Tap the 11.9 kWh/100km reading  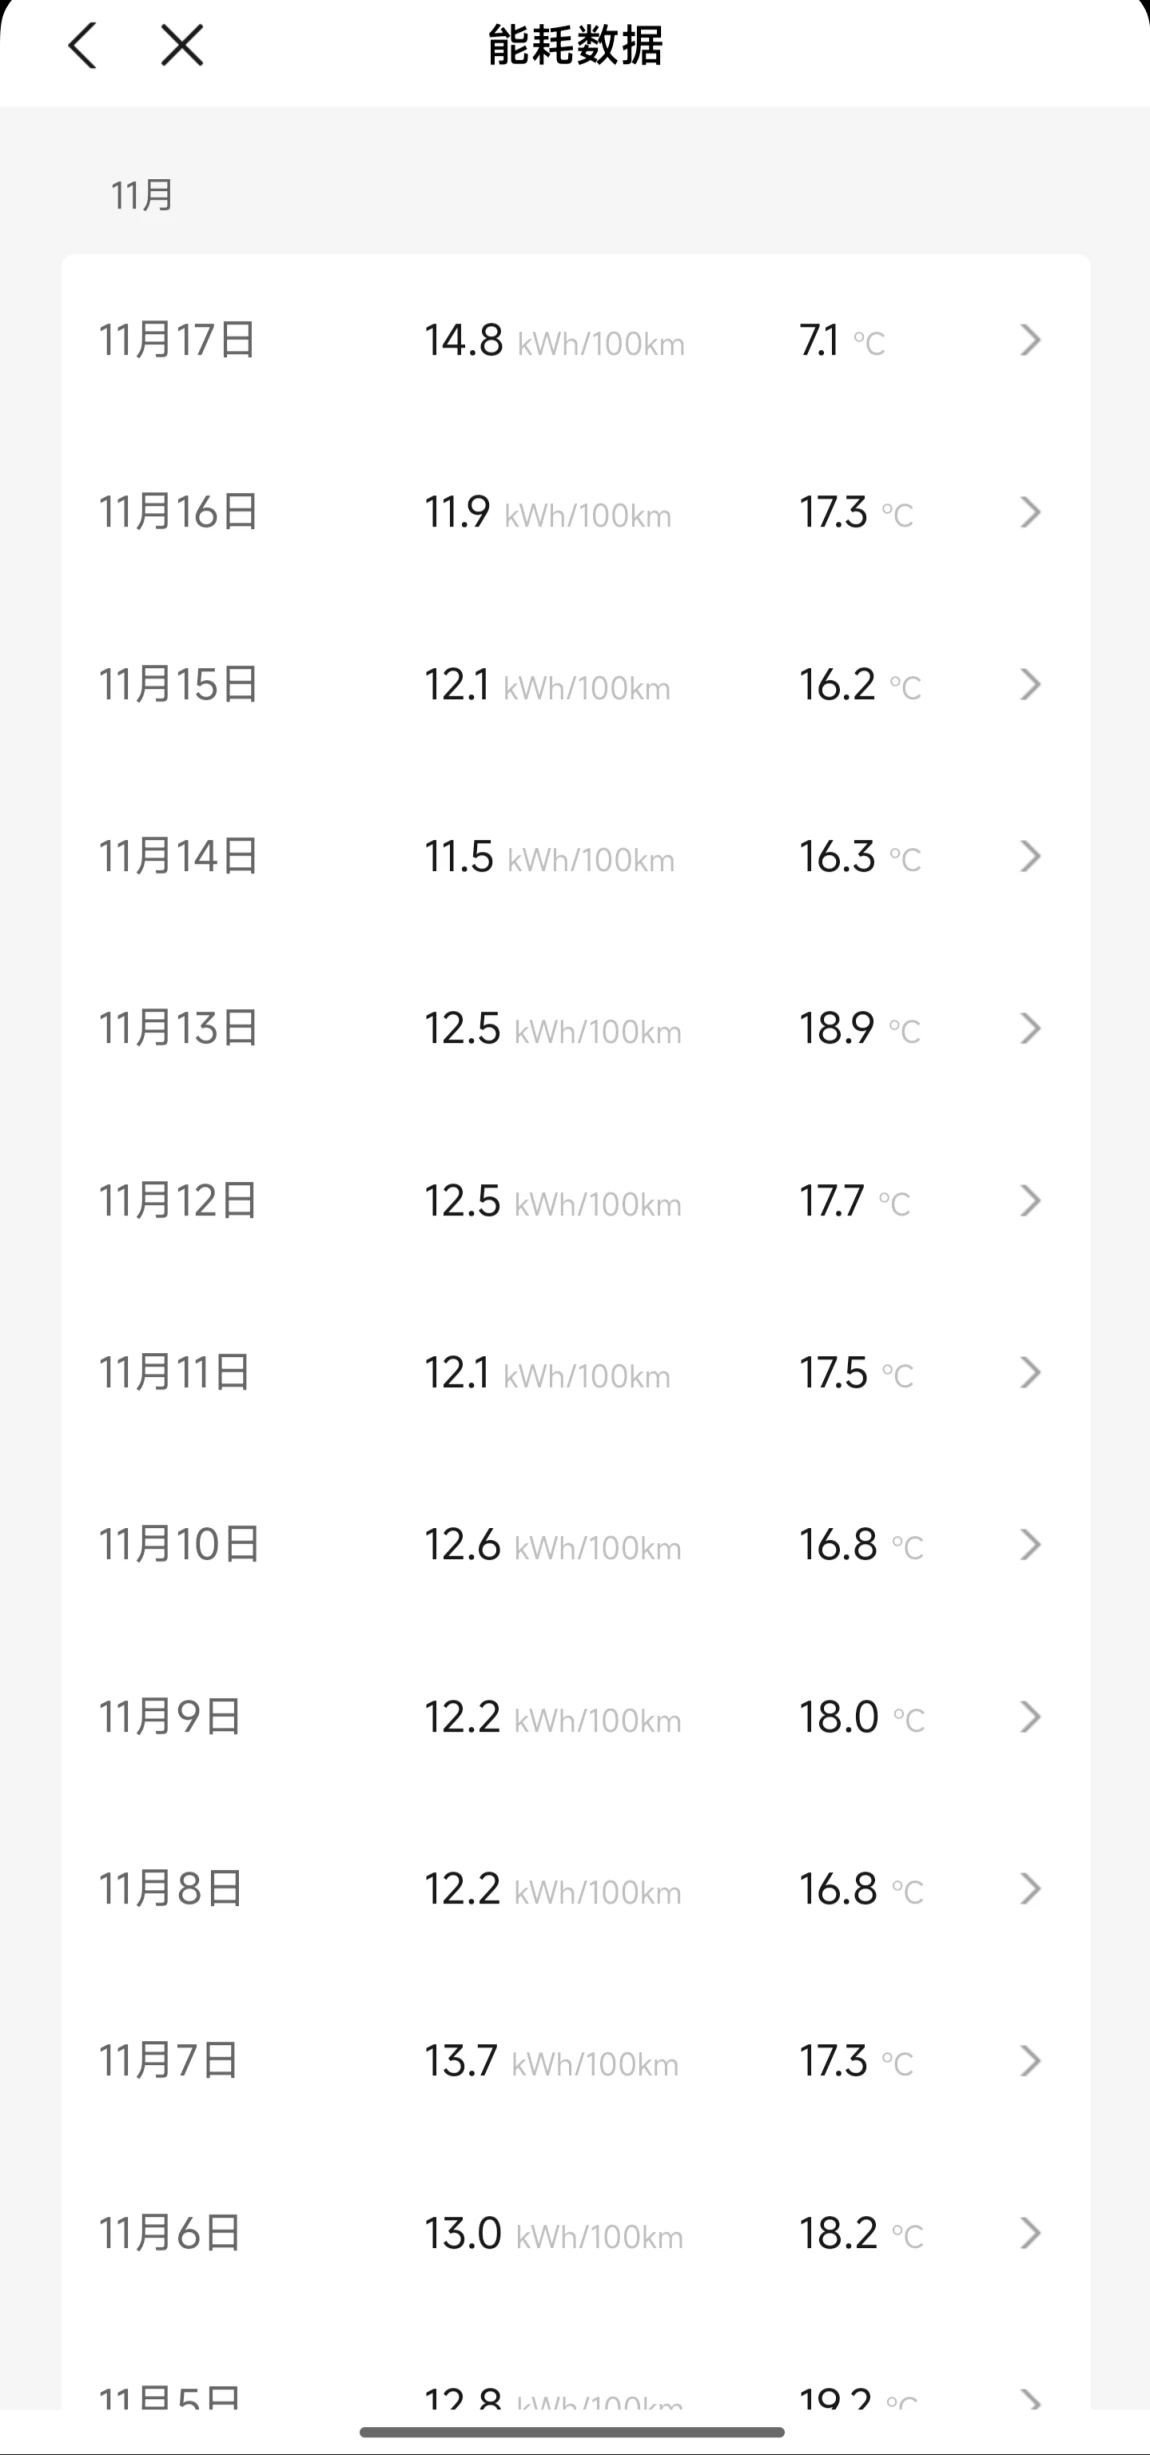point(547,513)
